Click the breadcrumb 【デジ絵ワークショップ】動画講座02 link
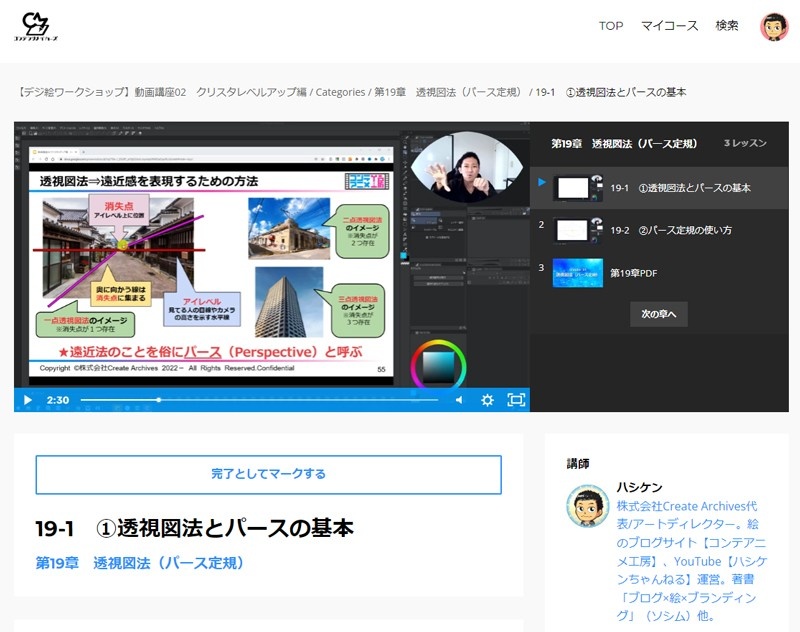This screenshot has width=800, height=632. point(161,92)
